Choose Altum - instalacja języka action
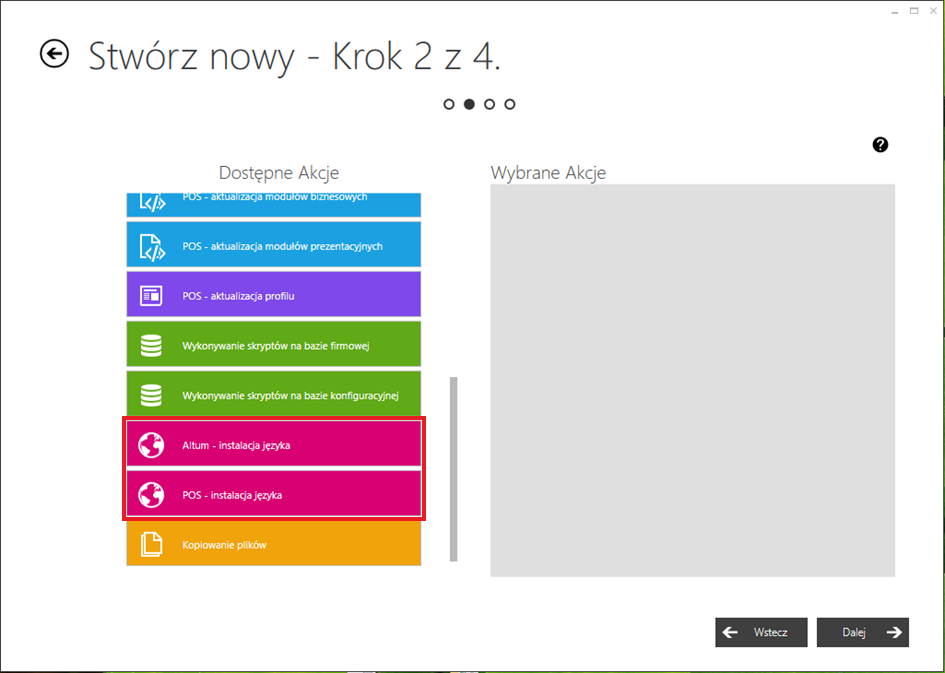Screen dimensions: 945x673 [x=274, y=443]
